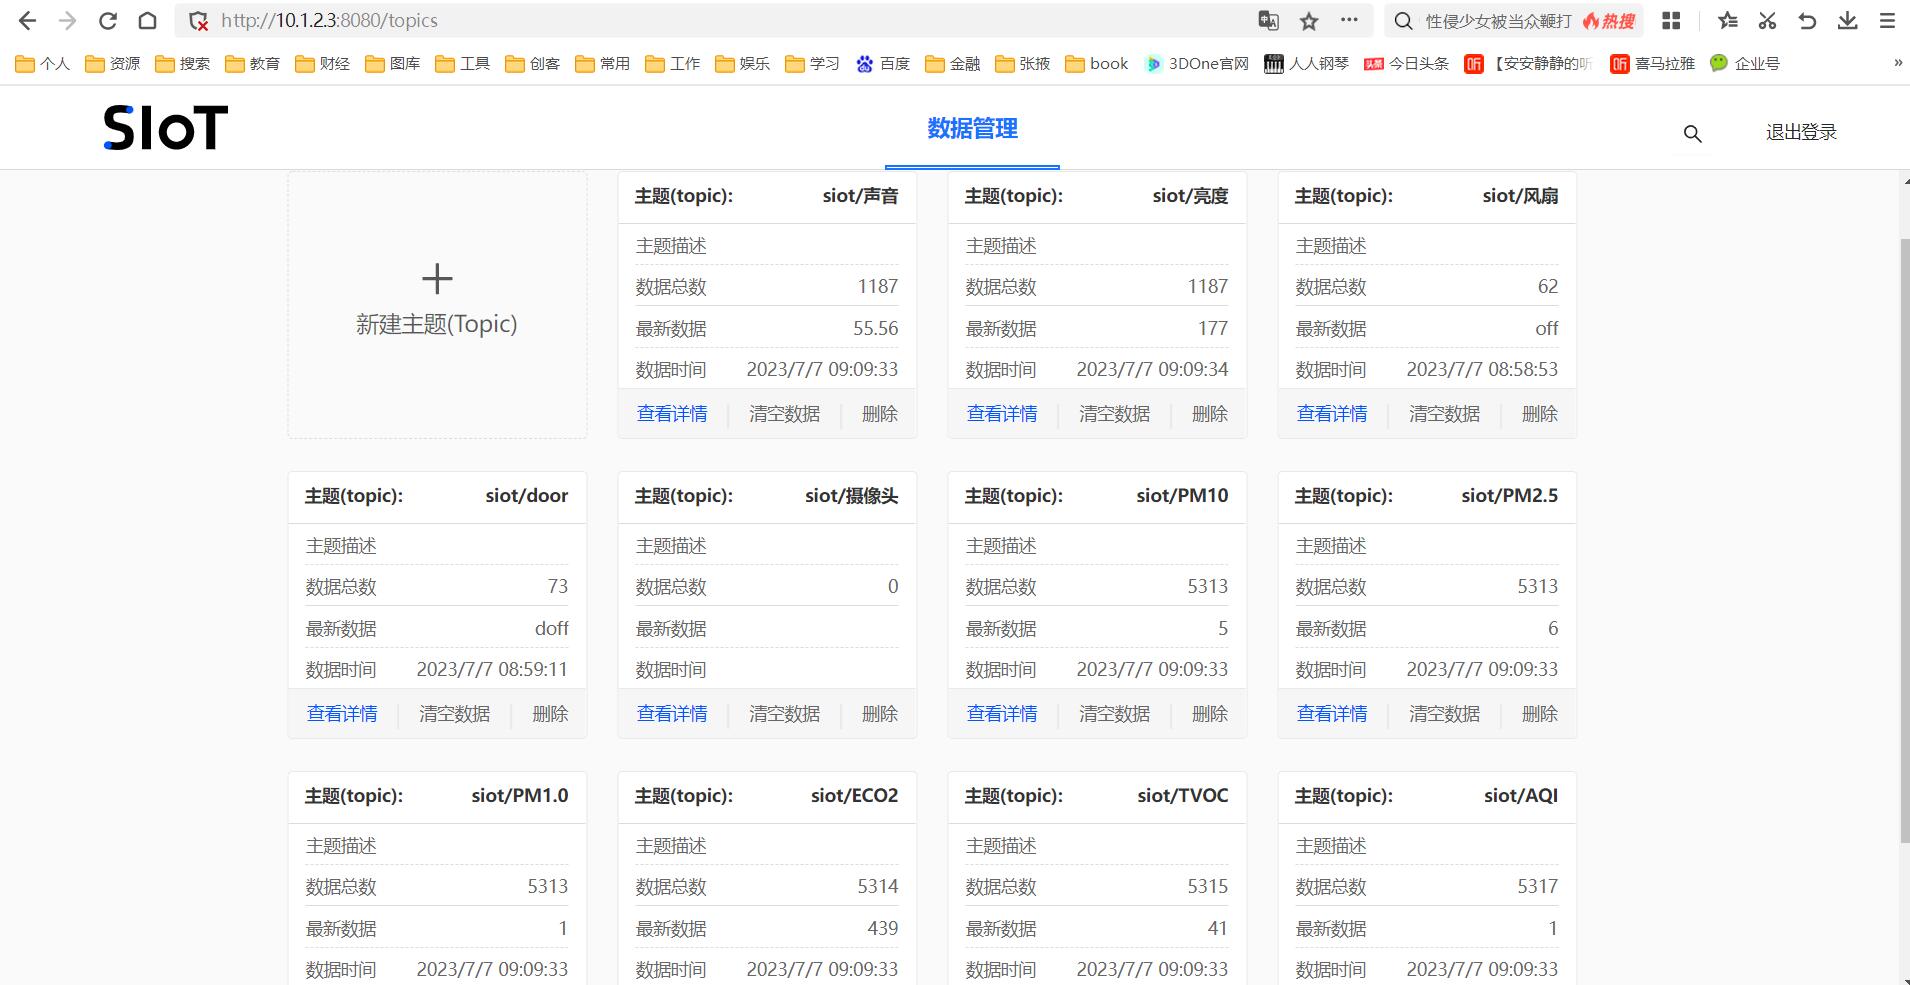1910x985 pixels.
Task: Click the SIoT logo
Action: (166, 128)
